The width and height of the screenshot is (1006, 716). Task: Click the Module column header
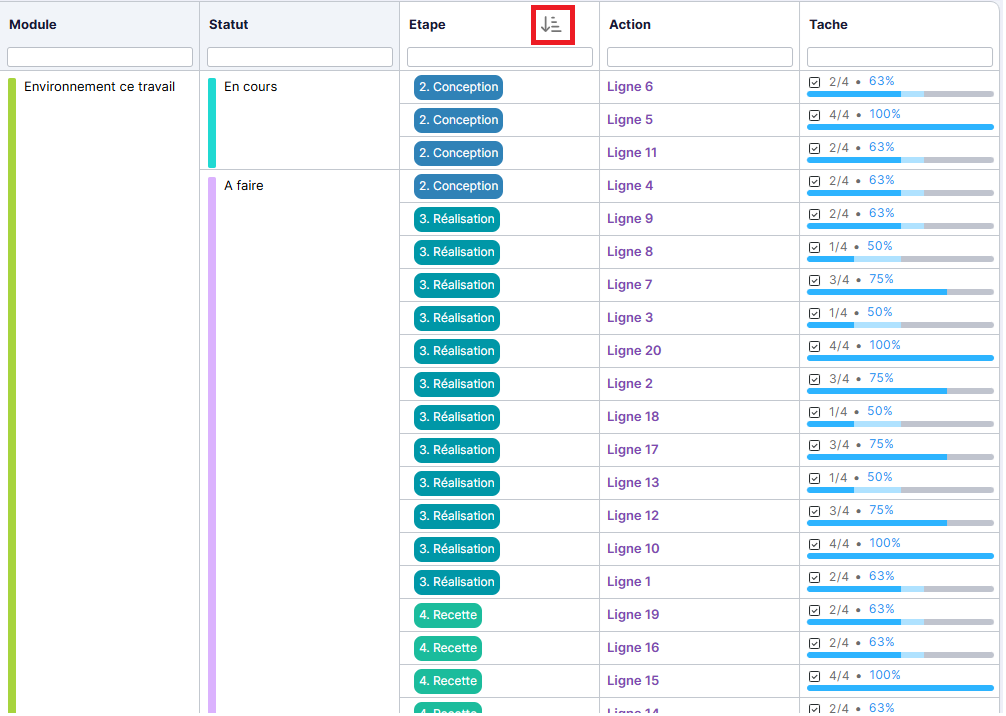33,25
